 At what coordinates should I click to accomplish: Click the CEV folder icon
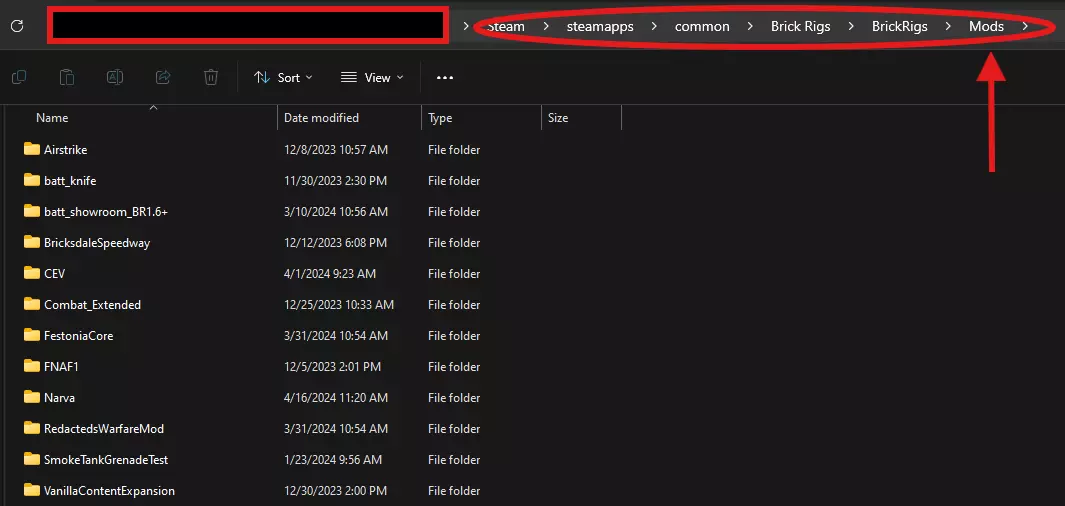pyautogui.click(x=31, y=273)
